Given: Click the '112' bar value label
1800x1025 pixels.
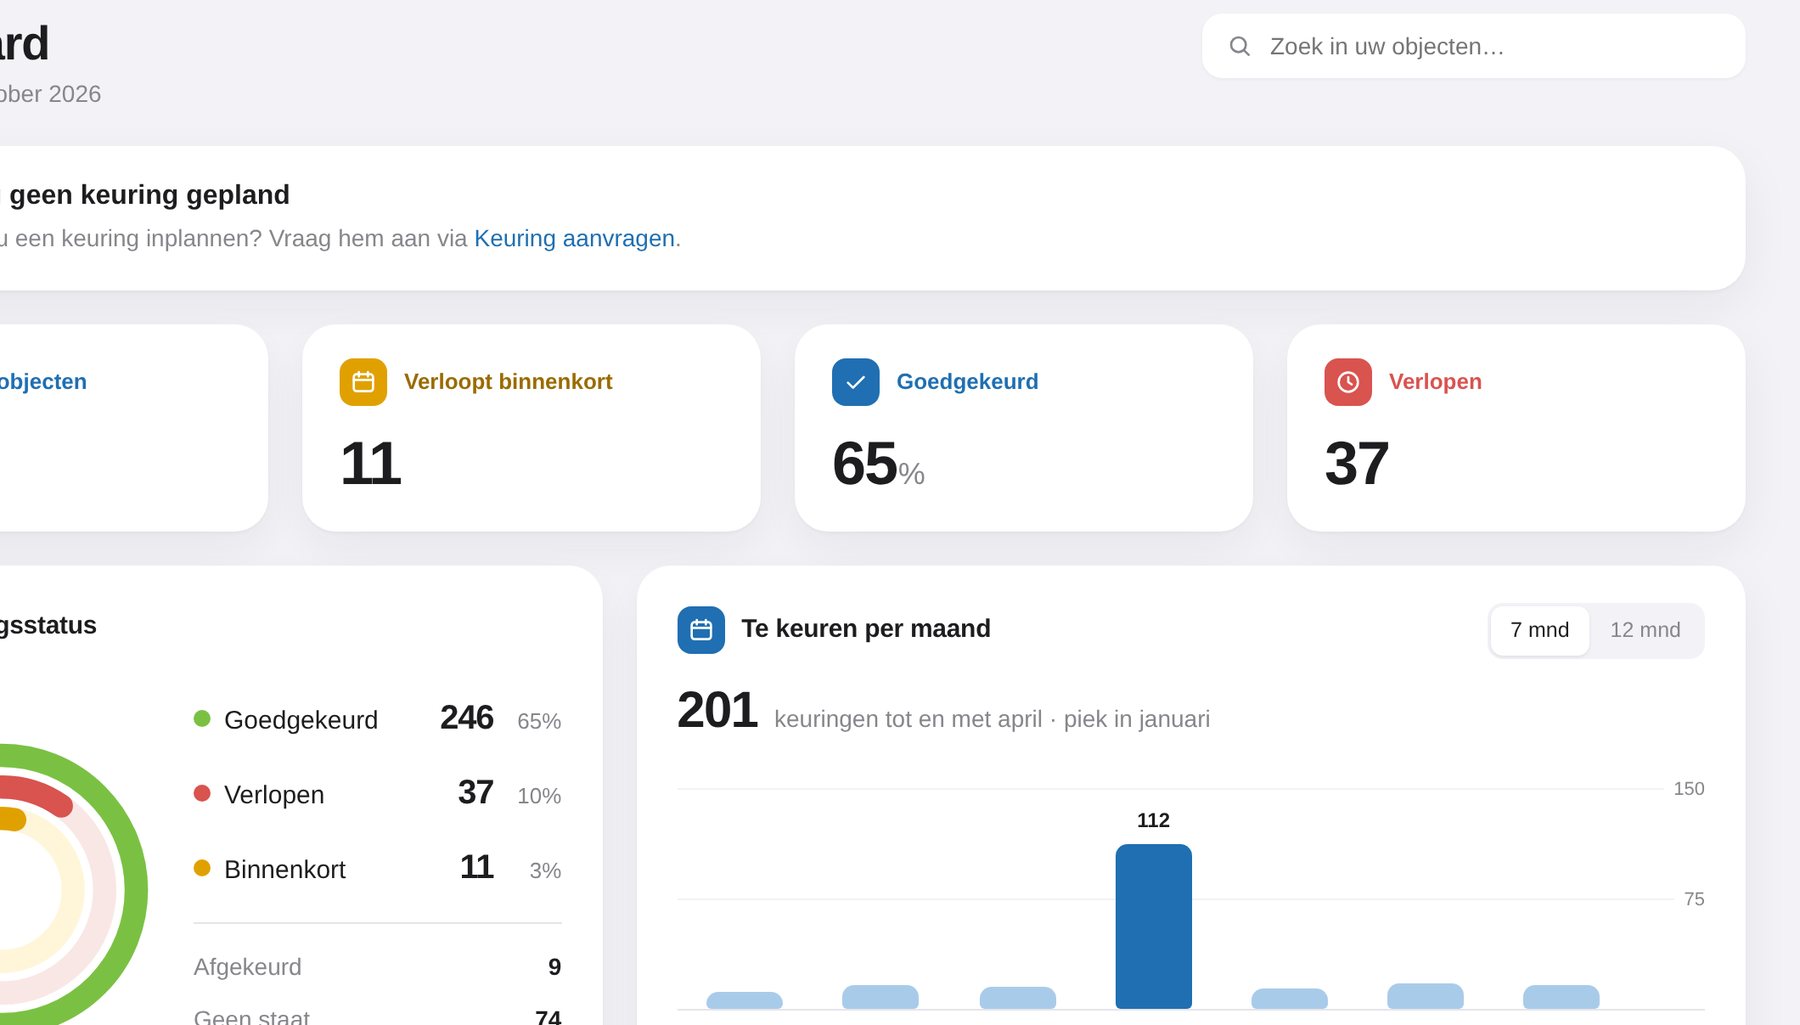Looking at the screenshot, I should pyautogui.click(x=1153, y=821).
